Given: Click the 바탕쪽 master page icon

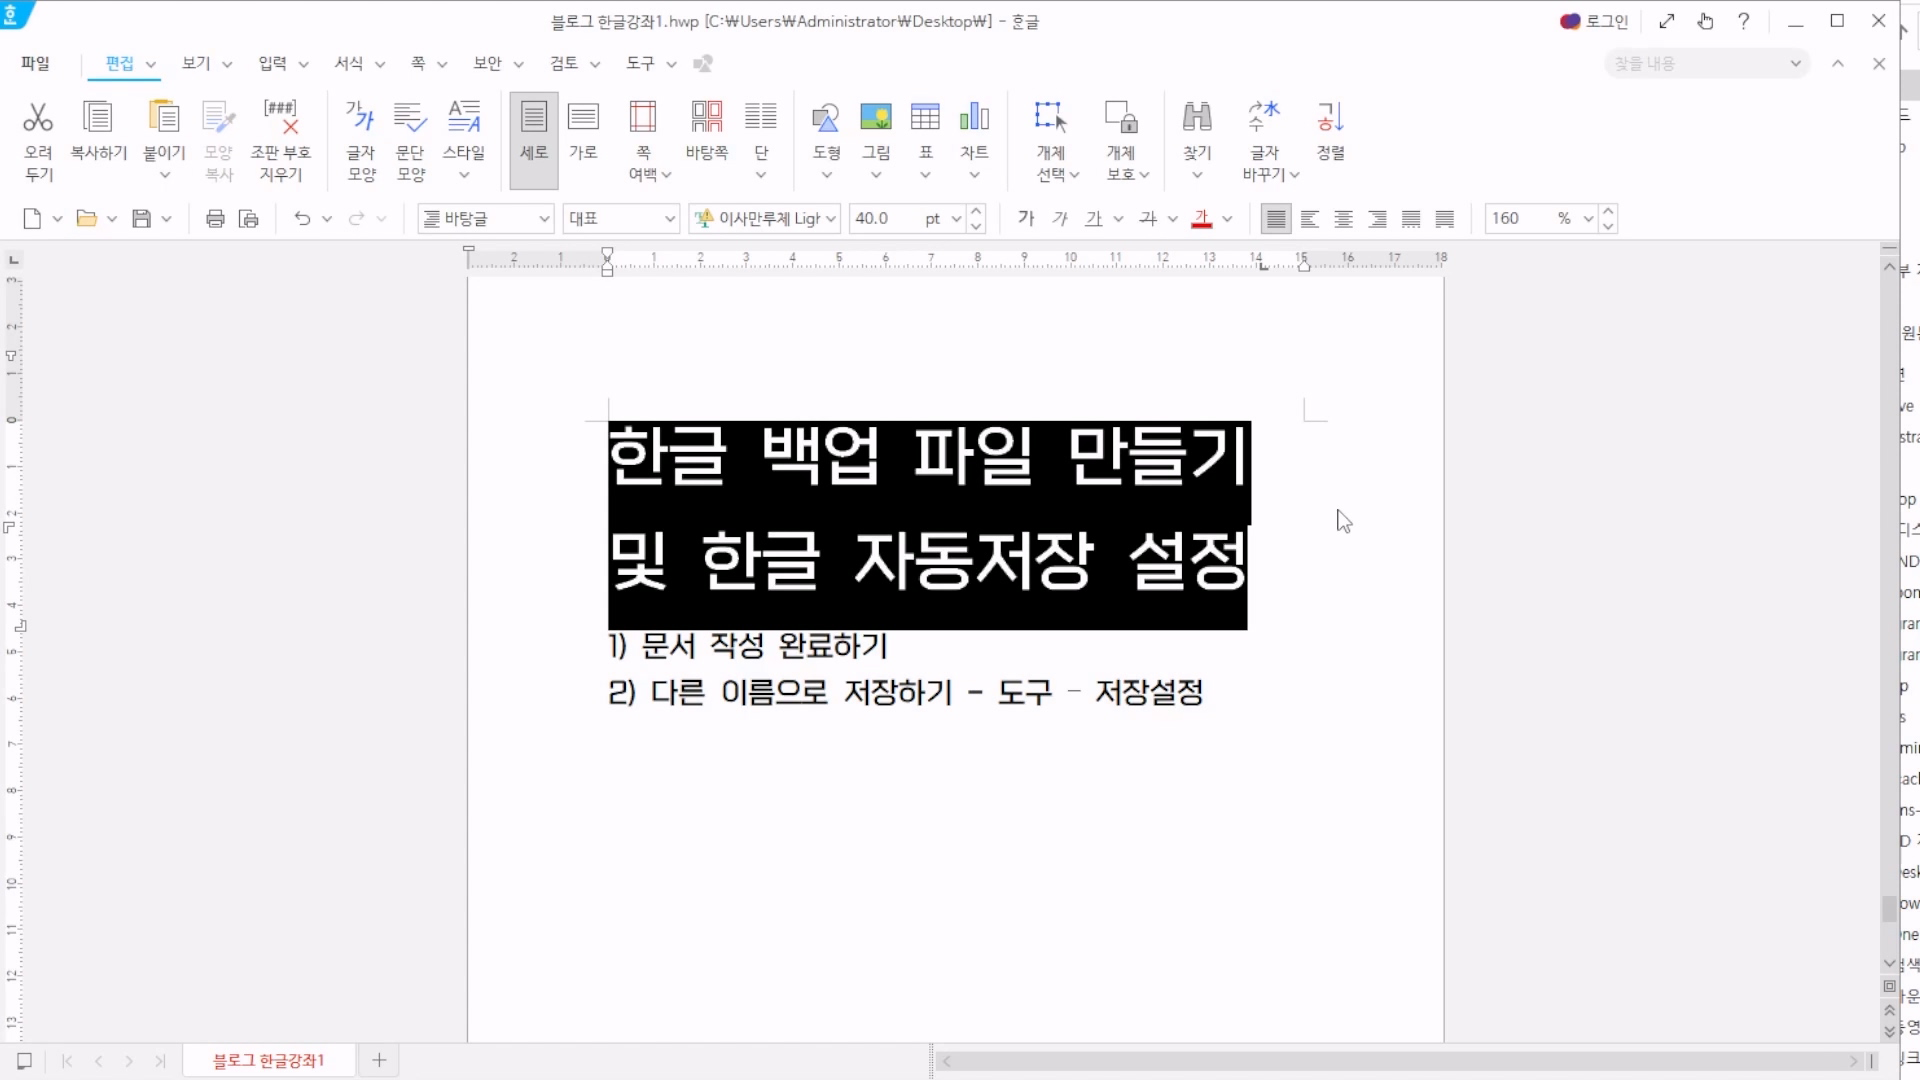Looking at the screenshot, I should 706,118.
